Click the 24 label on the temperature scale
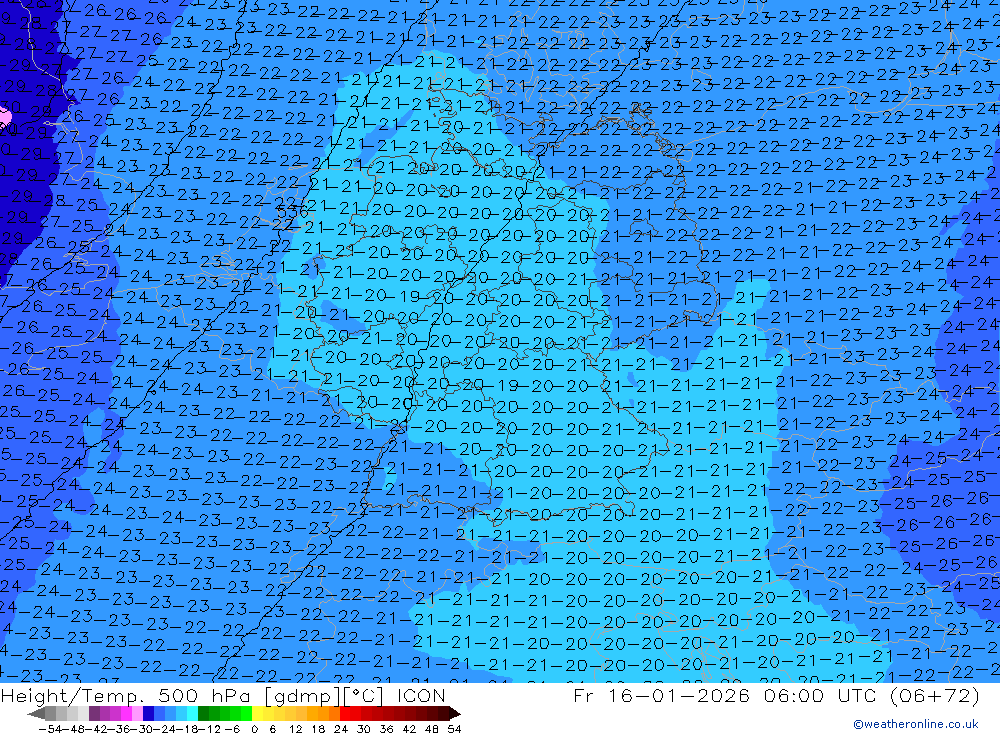The image size is (1000, 733). (x=341, y=729)
